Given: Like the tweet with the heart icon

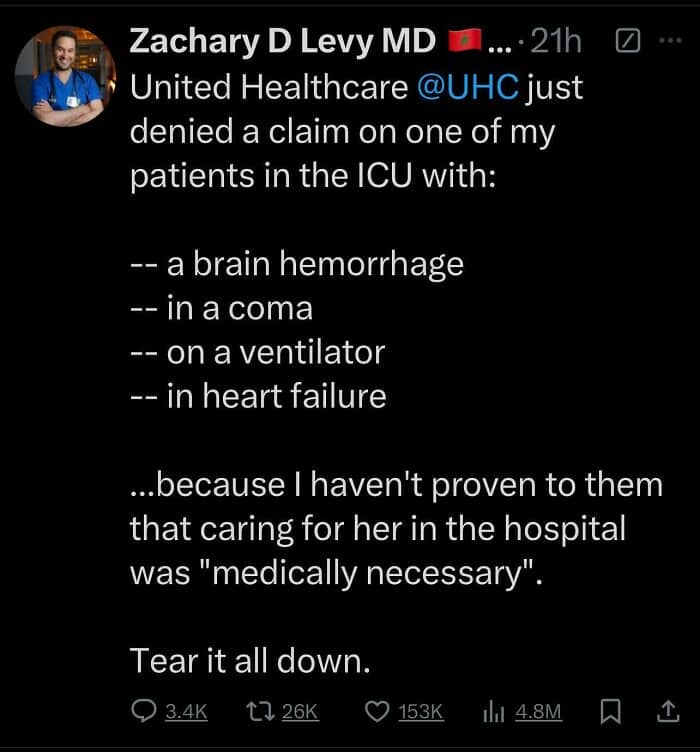Looking at the screenshot, I should [x=377, y=711].
